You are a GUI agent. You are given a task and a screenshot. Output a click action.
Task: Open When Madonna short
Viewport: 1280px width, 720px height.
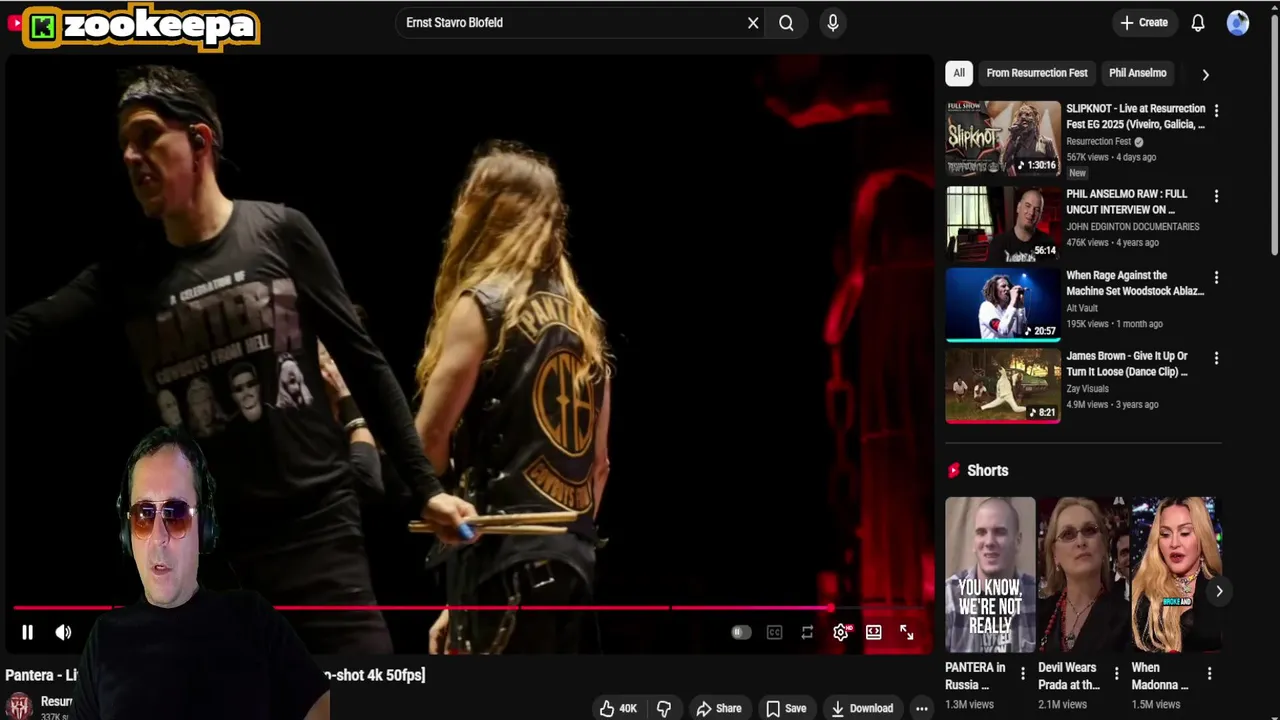[1175, 575]
